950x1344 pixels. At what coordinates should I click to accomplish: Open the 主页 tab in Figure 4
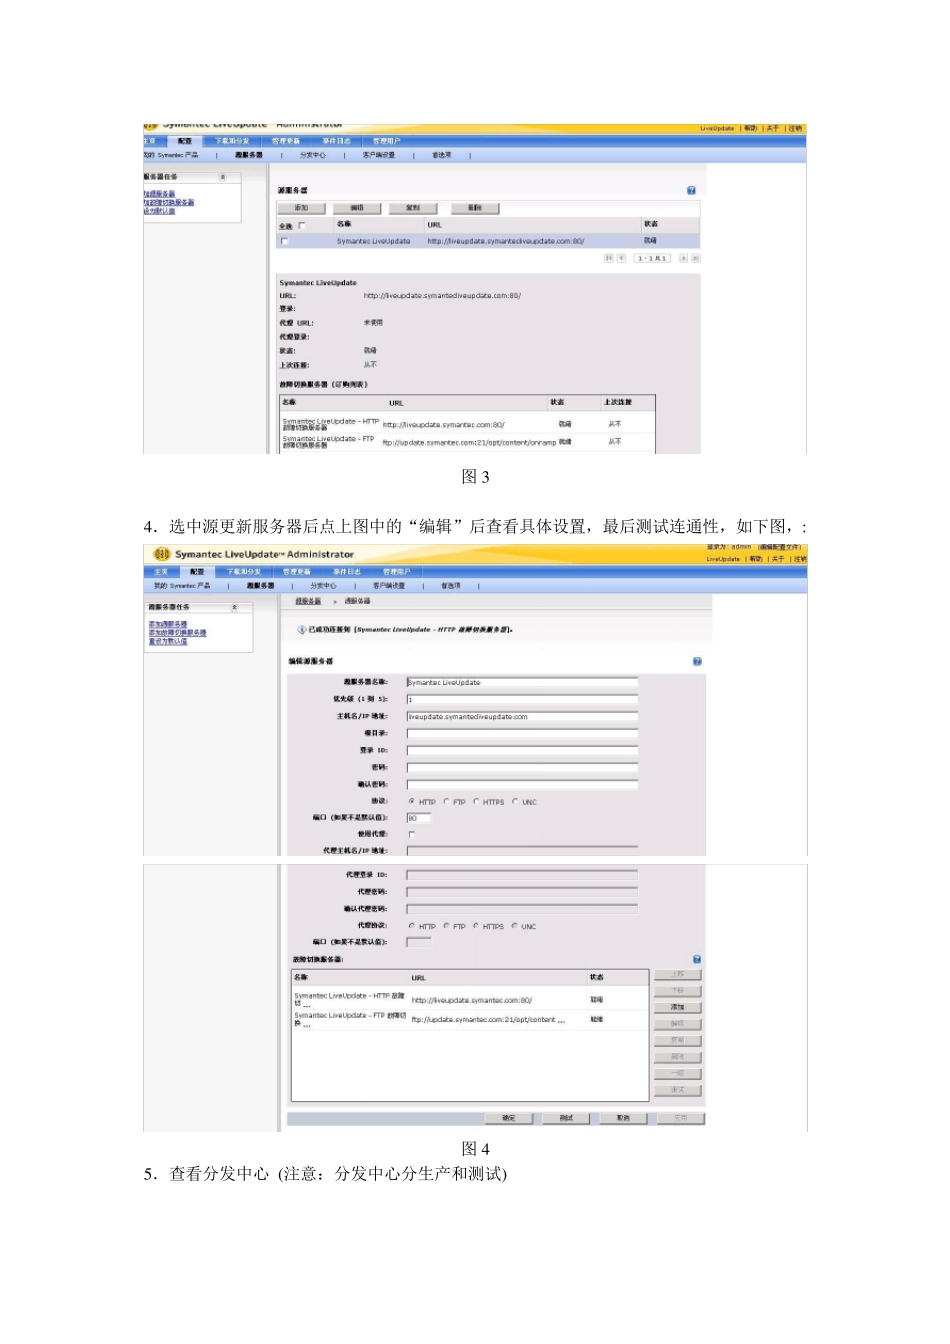161,572
